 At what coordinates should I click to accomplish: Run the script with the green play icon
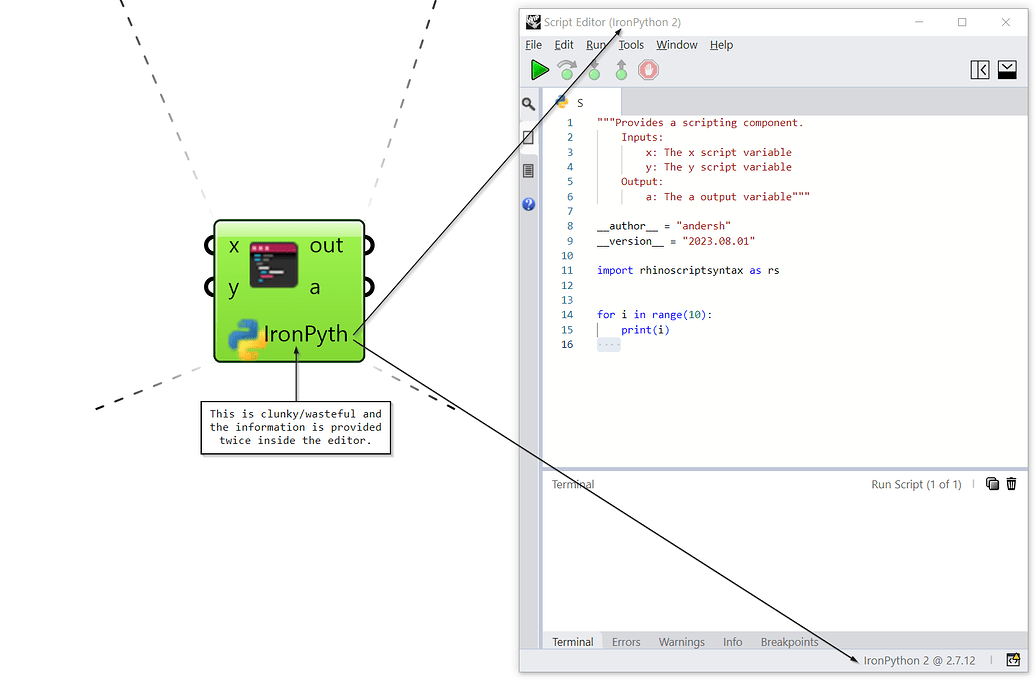coord(538,69)
